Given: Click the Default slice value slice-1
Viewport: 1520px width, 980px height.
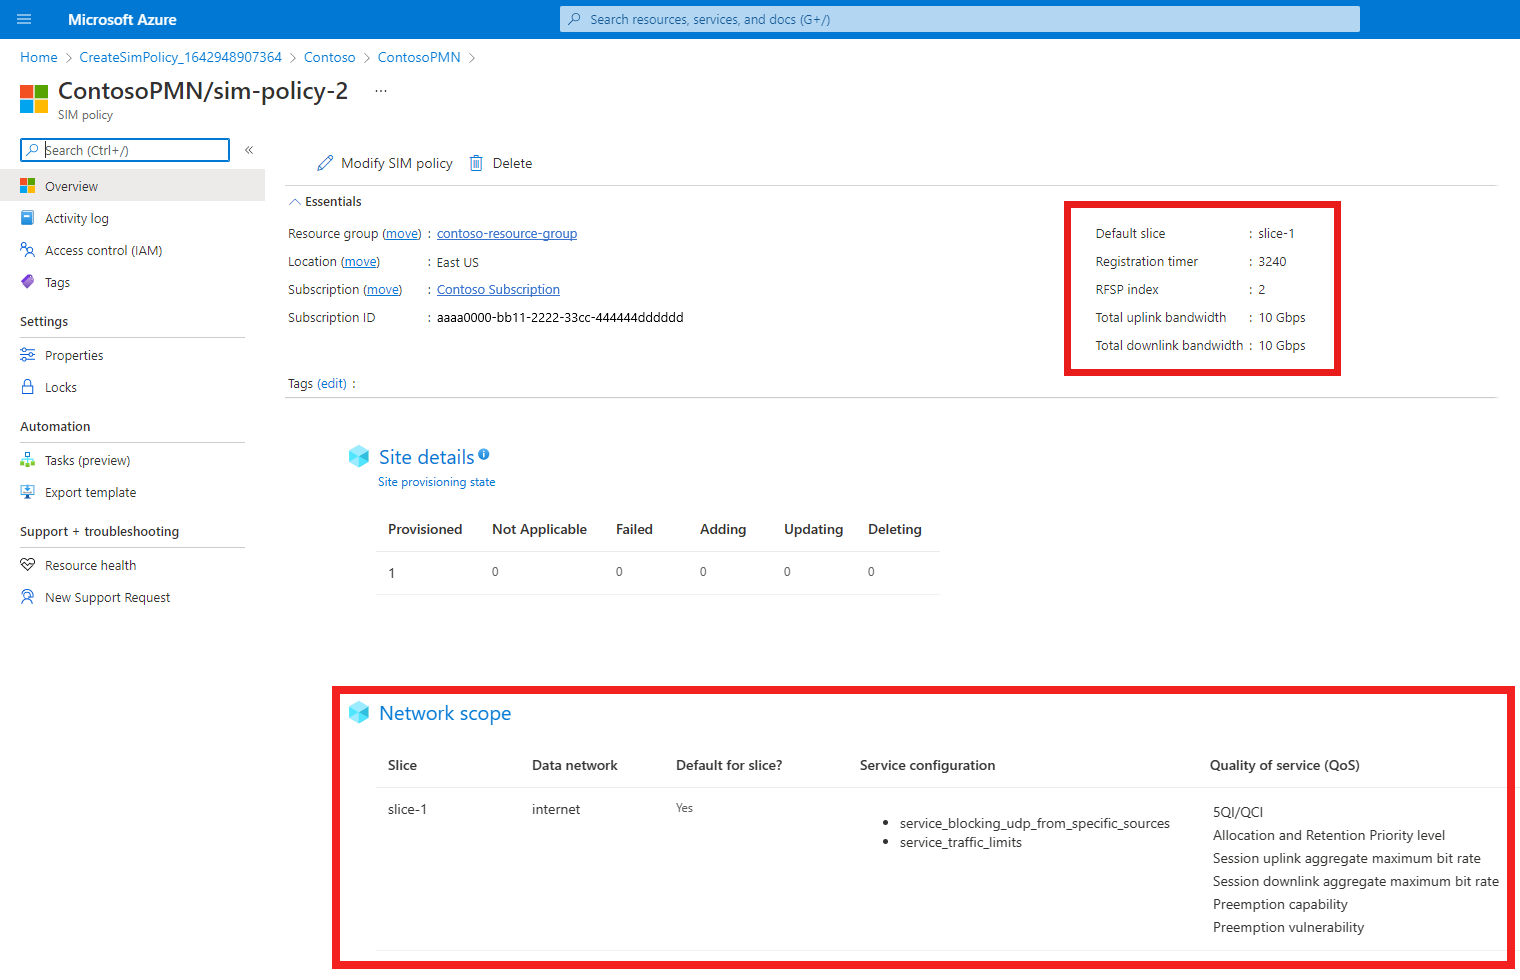Looking at the screenshot, I should click(1276, 233).
